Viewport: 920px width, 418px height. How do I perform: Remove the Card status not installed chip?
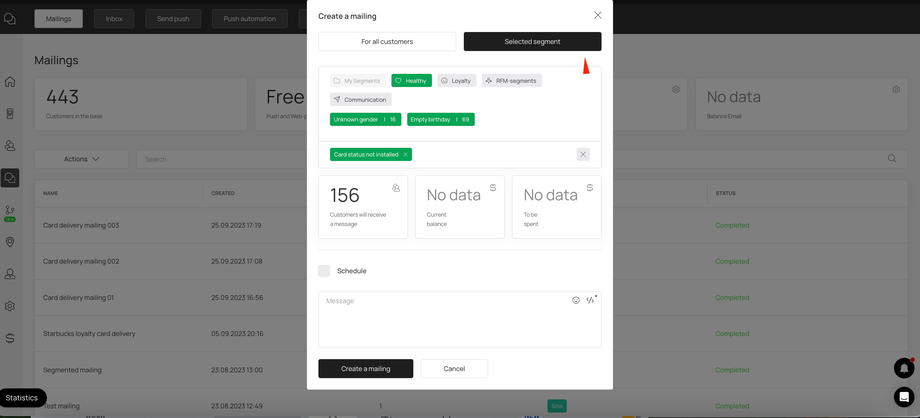(405, 154)
